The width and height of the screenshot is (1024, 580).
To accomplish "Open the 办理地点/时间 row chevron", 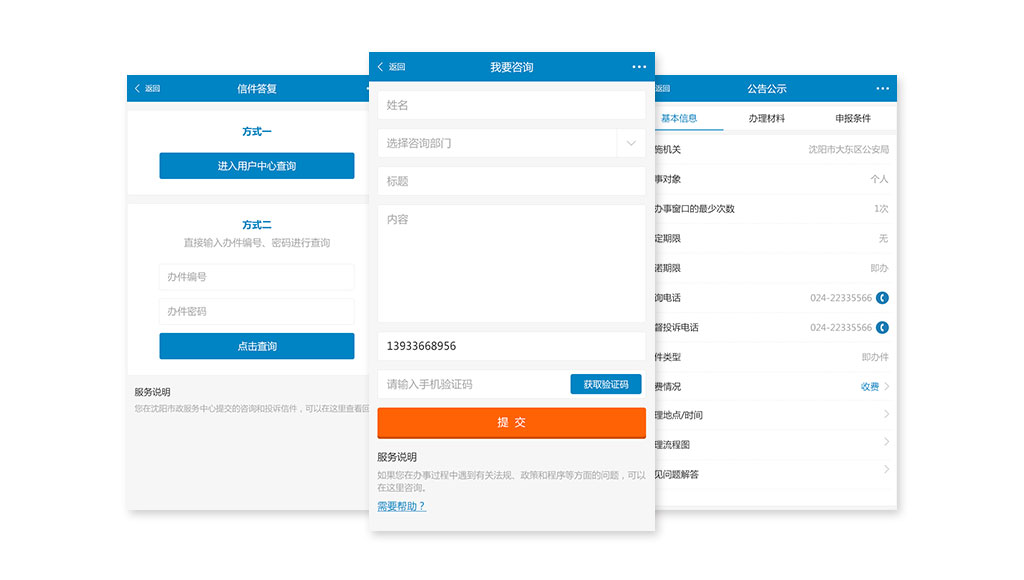I will click(x=886, y=414).
